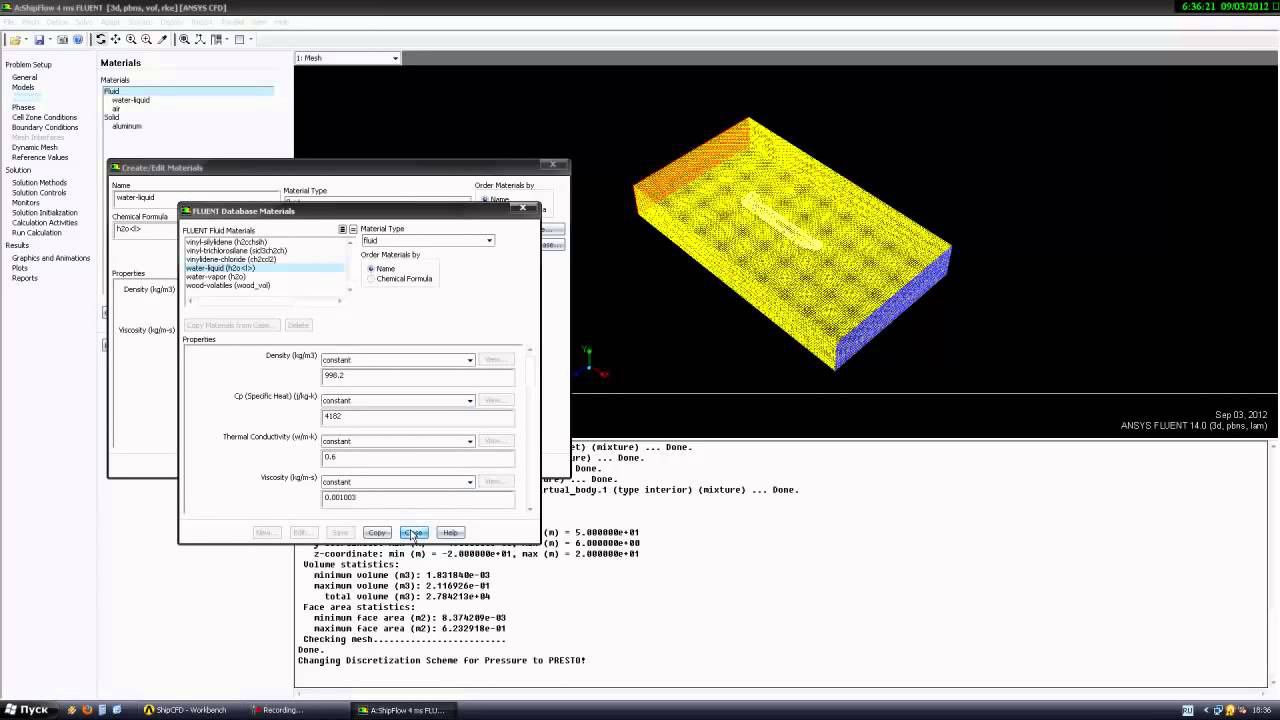Open Dynamic Mesh task page
1280x720 pixels.
[x=35, y=147]
